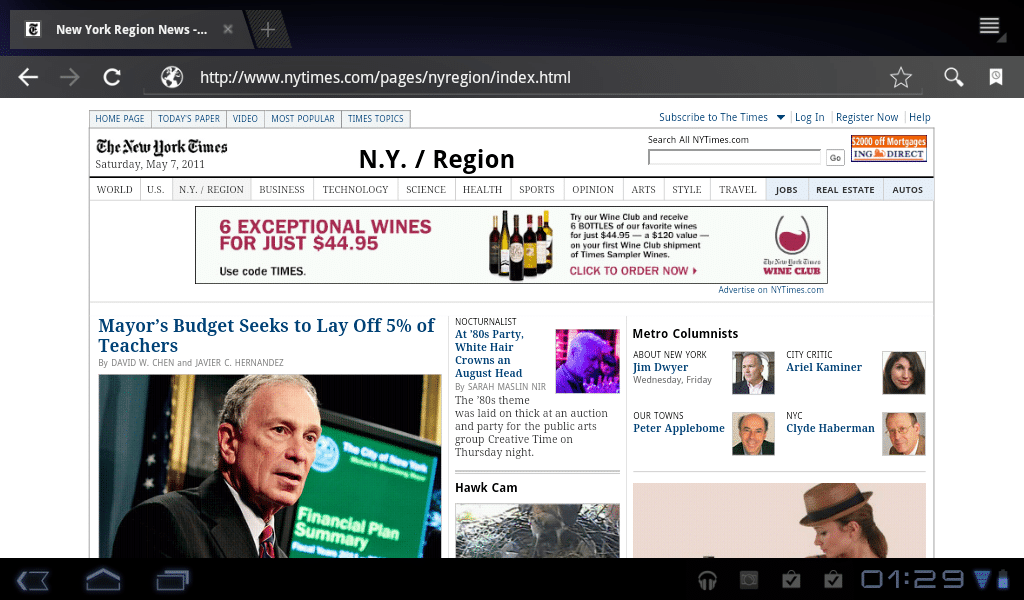Open the REAL ESTATE section
The height and width of the screenshot is (600, 1024).
pyautogui.click(x=845, y=190)
